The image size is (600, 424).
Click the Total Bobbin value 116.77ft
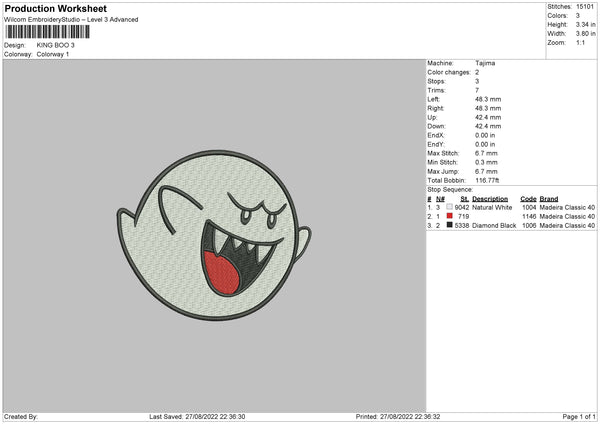pyautogui.click(x=490, y=180)
